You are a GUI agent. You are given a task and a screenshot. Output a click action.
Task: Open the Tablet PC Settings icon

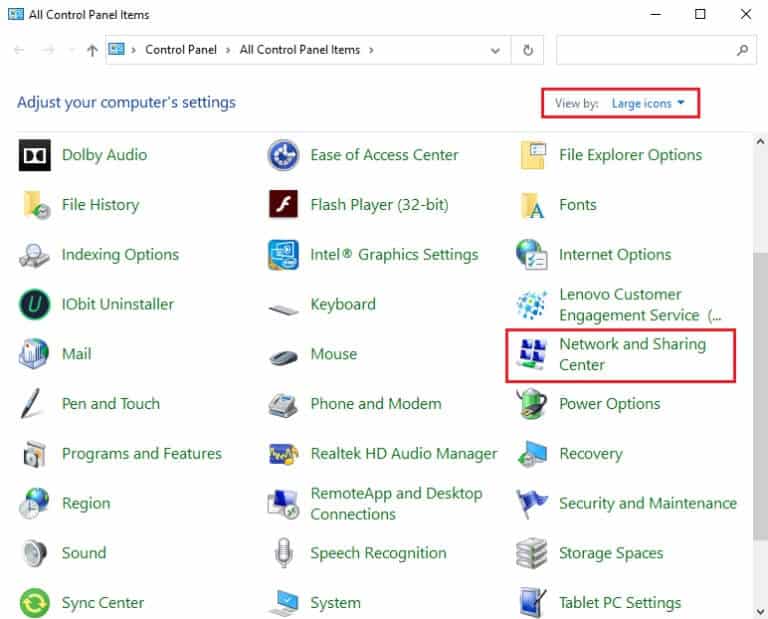[x=533, y=603]
